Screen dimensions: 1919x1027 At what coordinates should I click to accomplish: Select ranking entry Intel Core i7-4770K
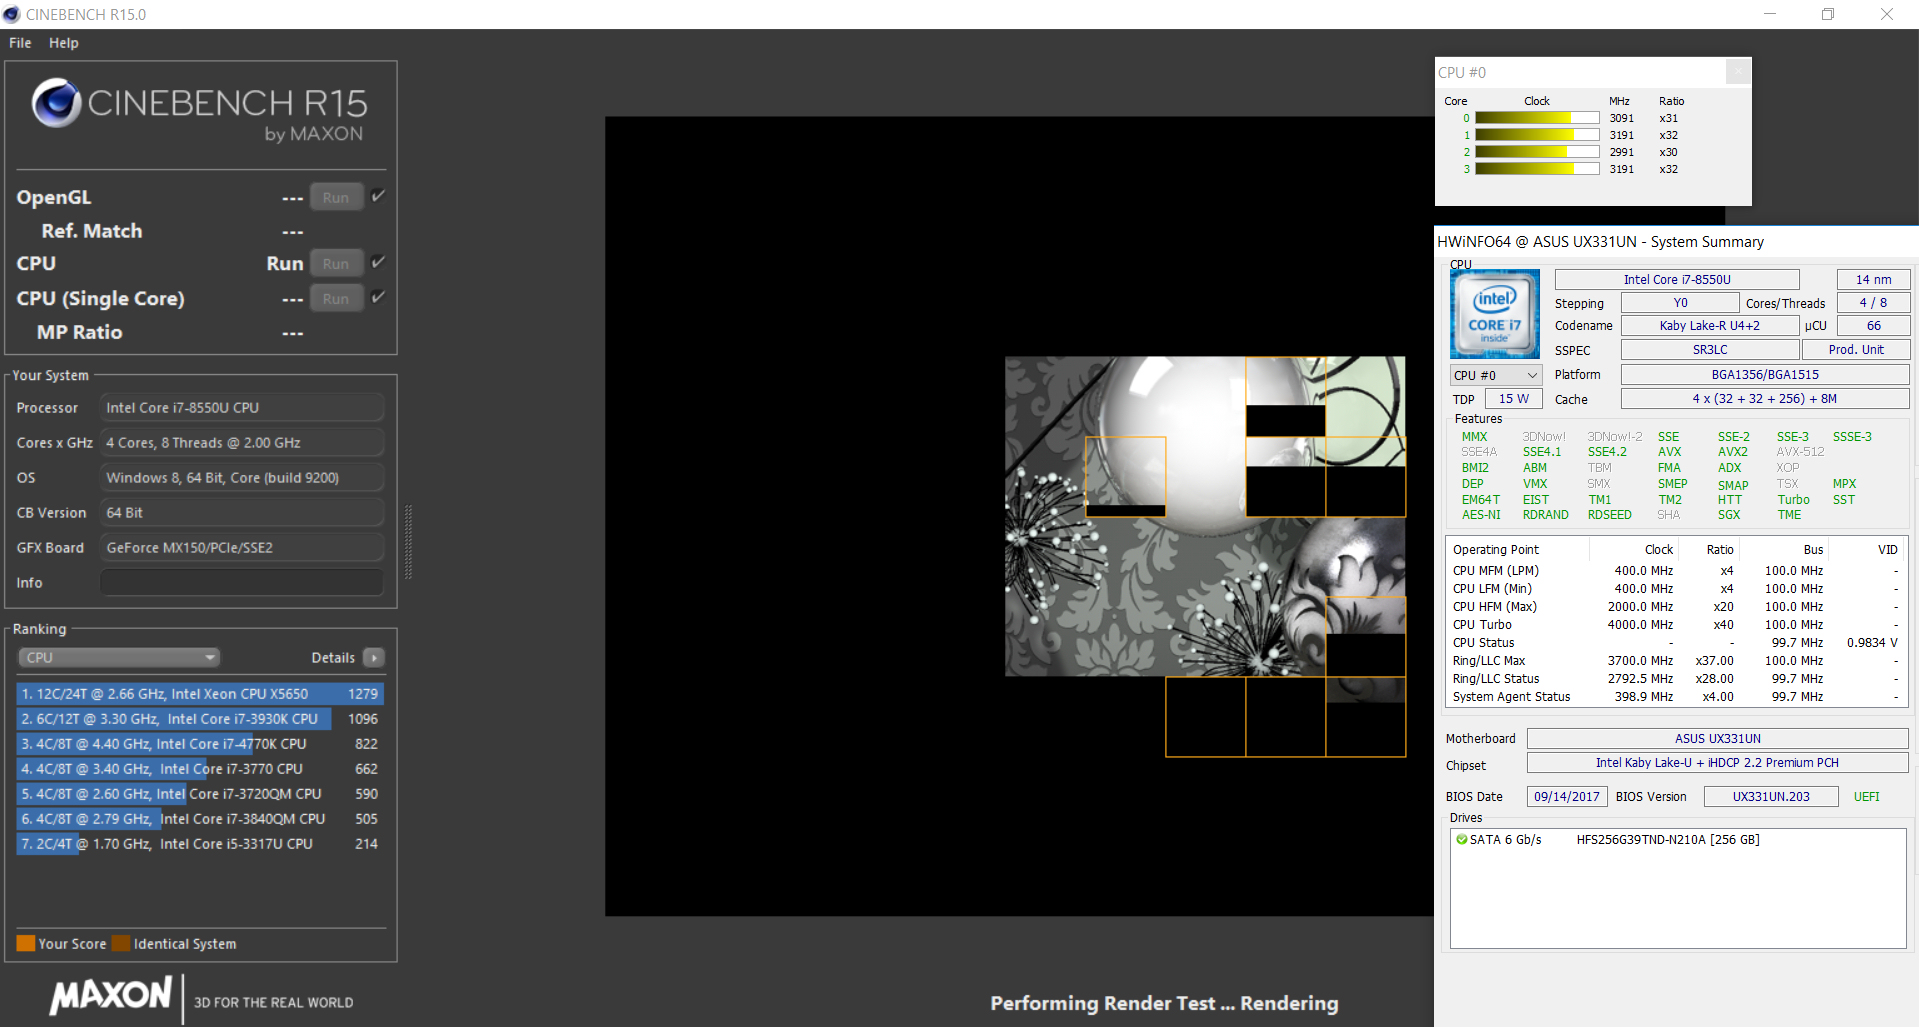point(200,743)
